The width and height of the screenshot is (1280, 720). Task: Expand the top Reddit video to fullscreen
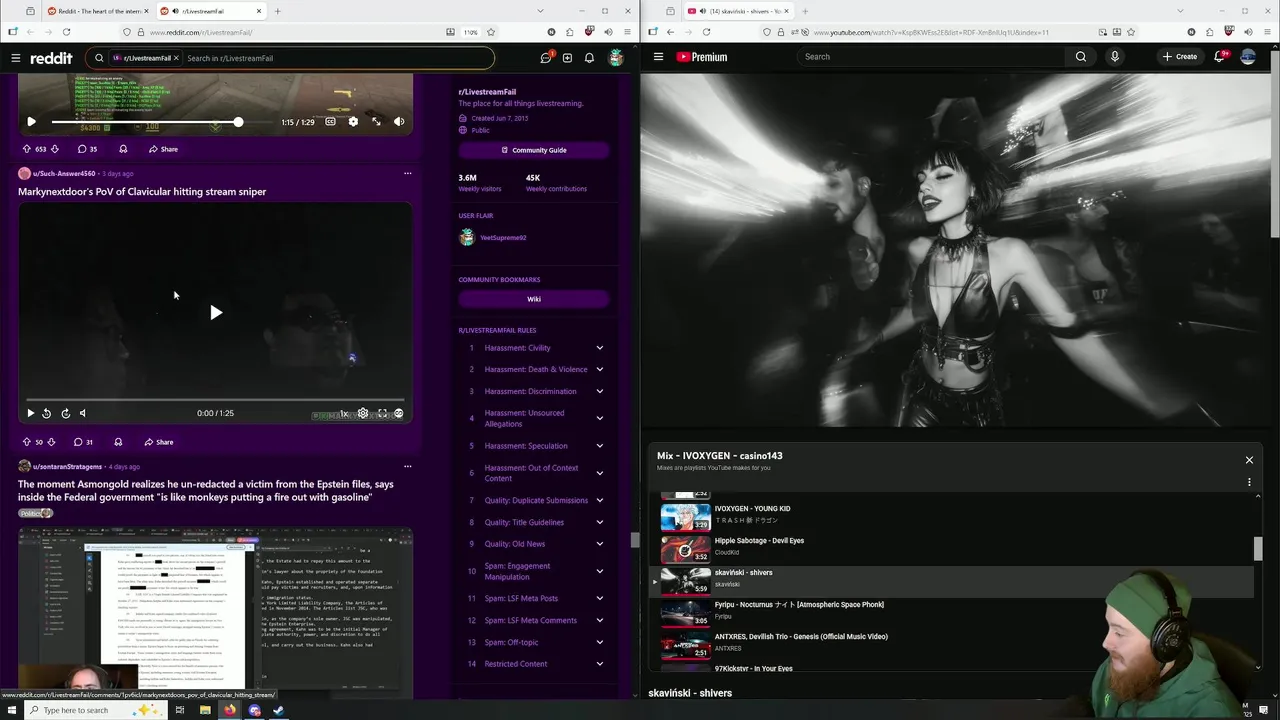tap(376, 122)
